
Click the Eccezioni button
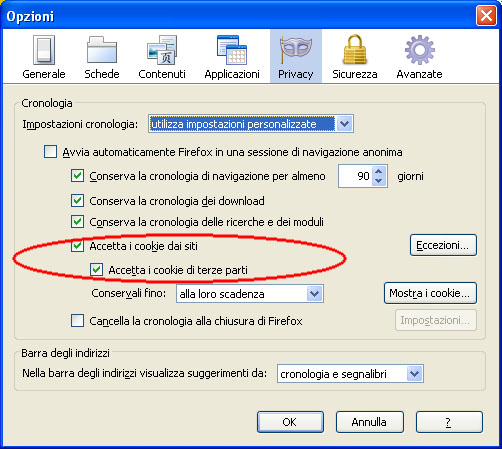(x=443, y=245)
